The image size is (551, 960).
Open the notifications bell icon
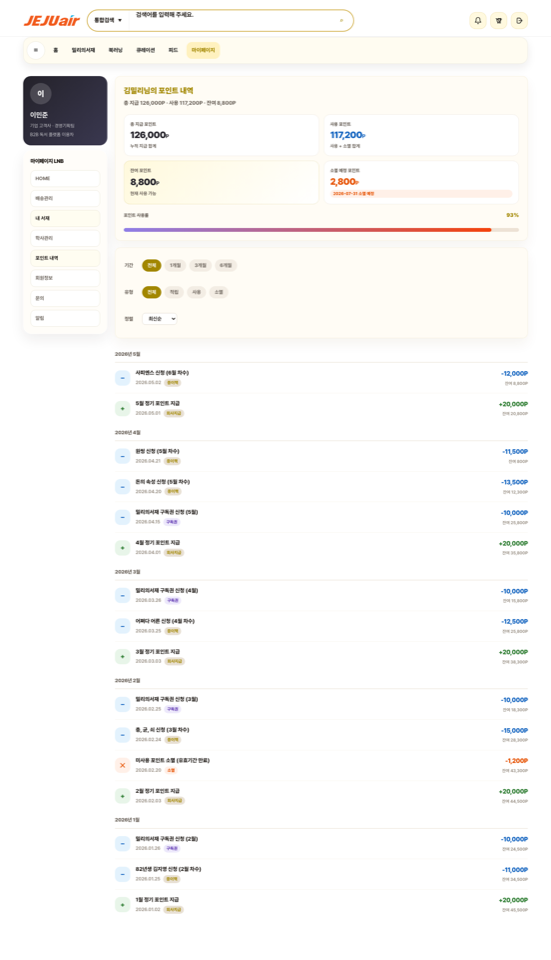pos(478,20)
